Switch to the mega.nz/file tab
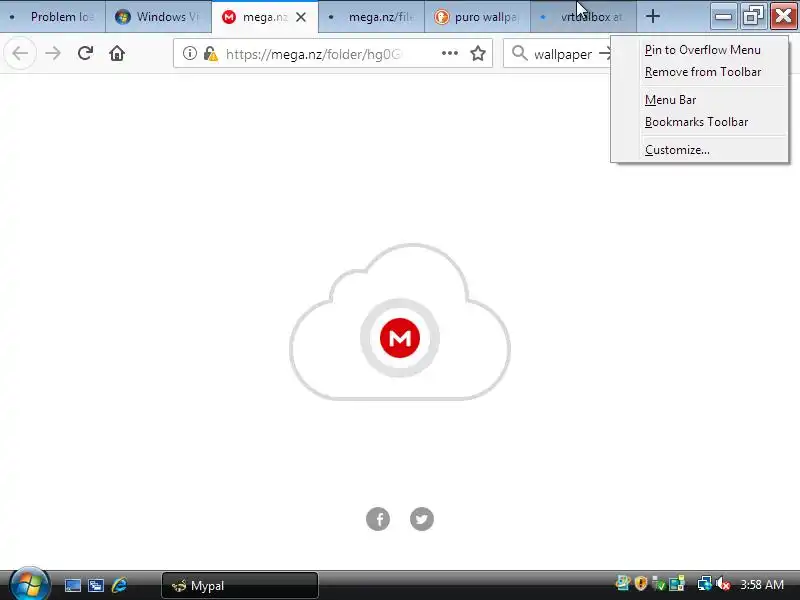 371,17
